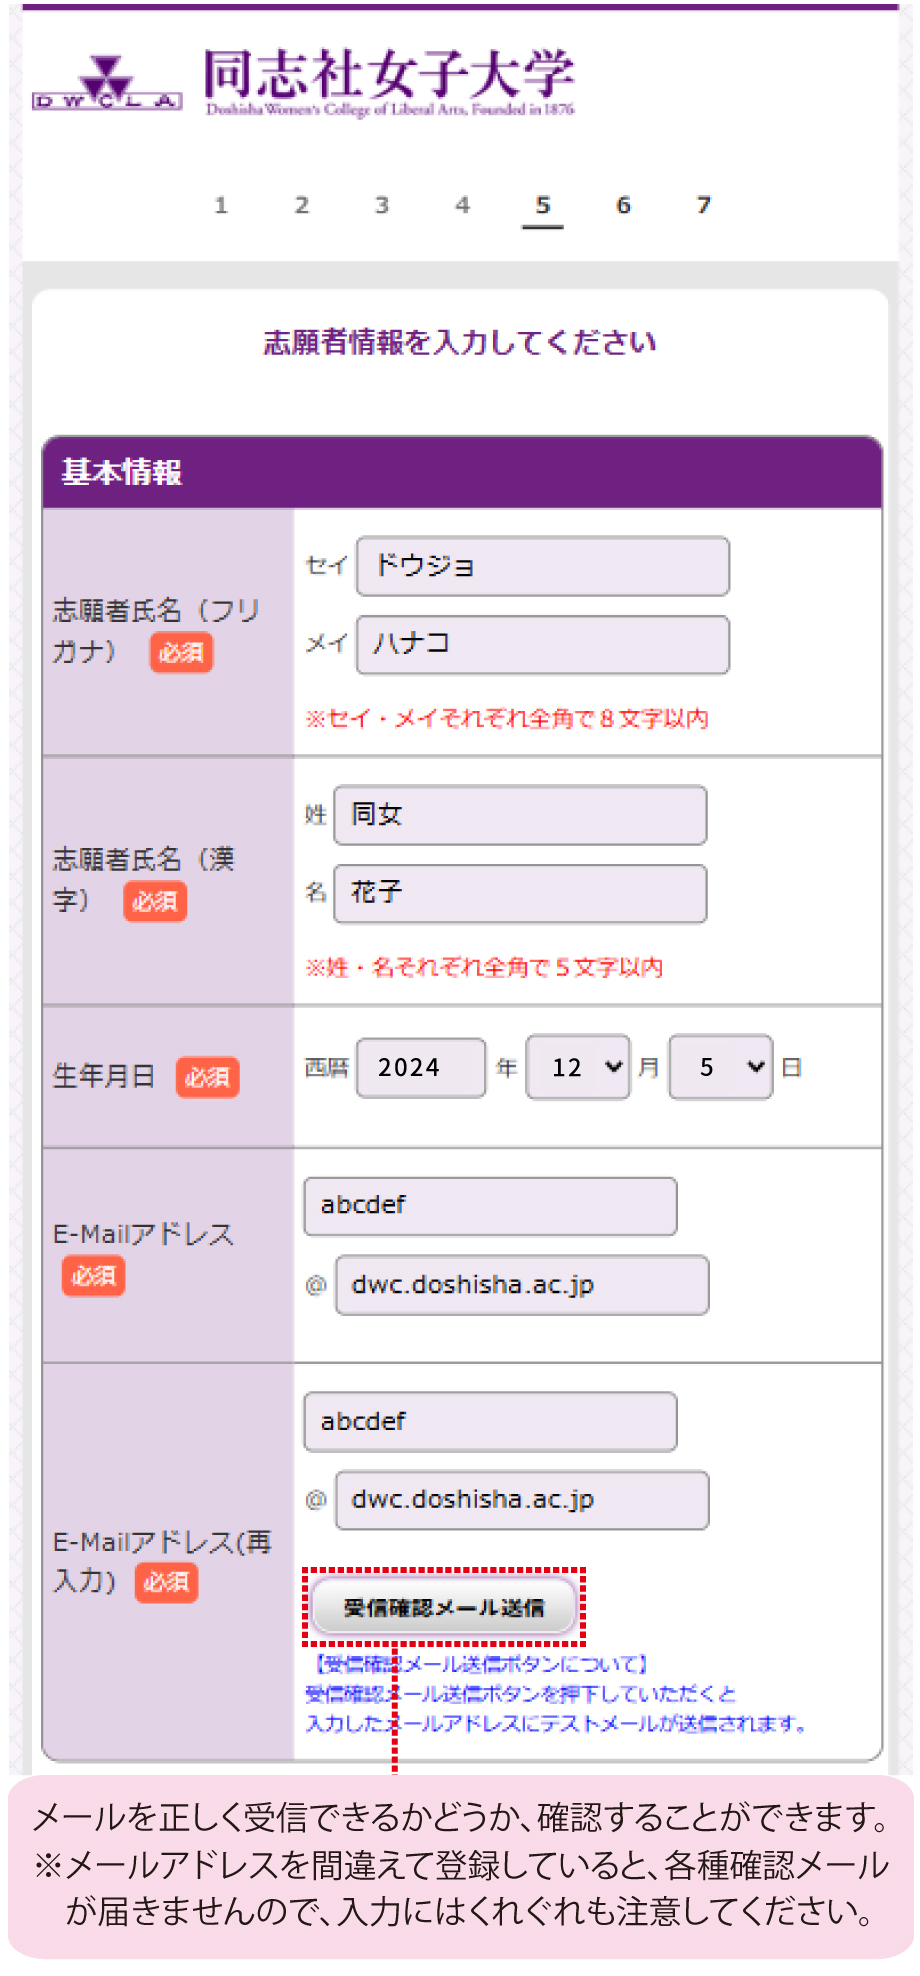Click the birth year field showing 2024
The width and height of the screenshot is (920, 1976).
421,1068
